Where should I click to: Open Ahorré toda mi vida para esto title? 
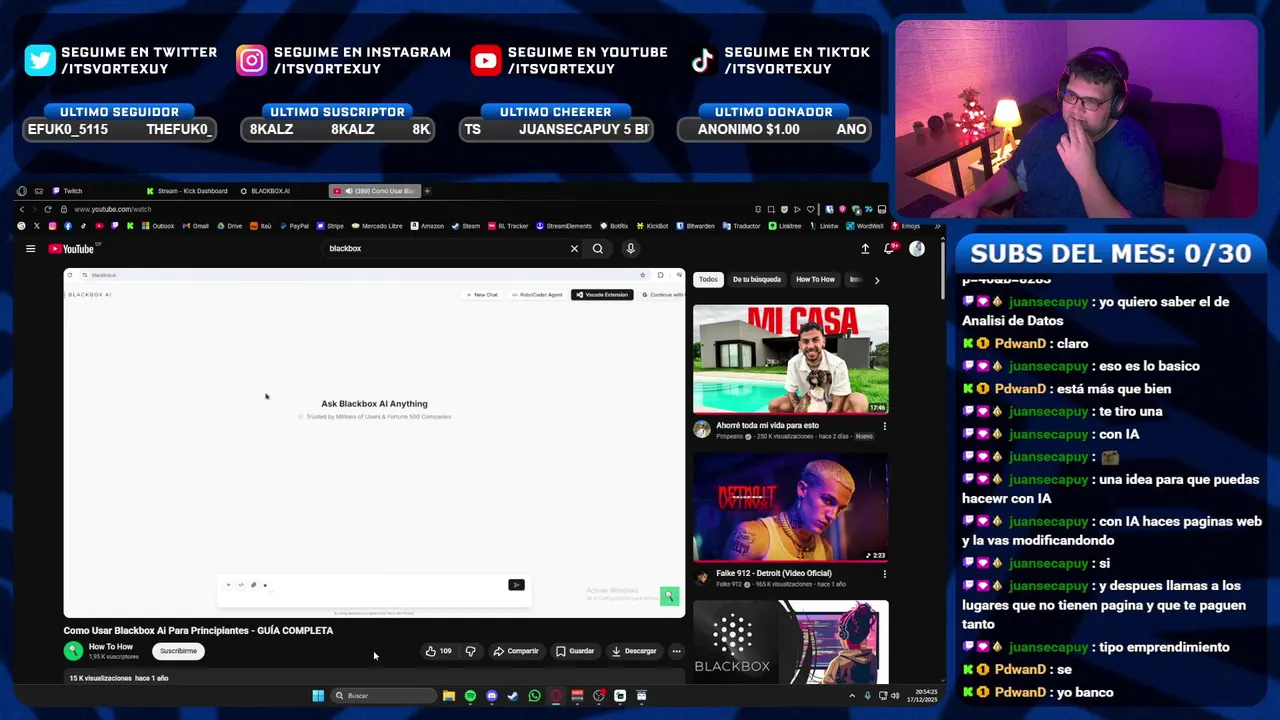click(767, 425)
